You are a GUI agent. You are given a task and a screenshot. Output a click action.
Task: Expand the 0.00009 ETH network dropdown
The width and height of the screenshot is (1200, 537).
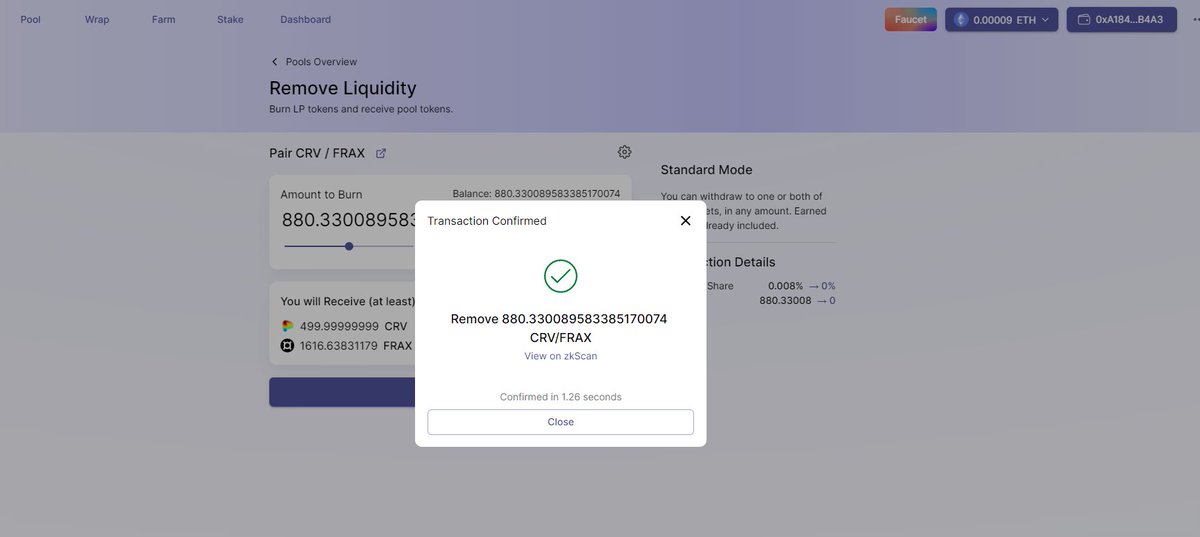(x=1001, y=19)
